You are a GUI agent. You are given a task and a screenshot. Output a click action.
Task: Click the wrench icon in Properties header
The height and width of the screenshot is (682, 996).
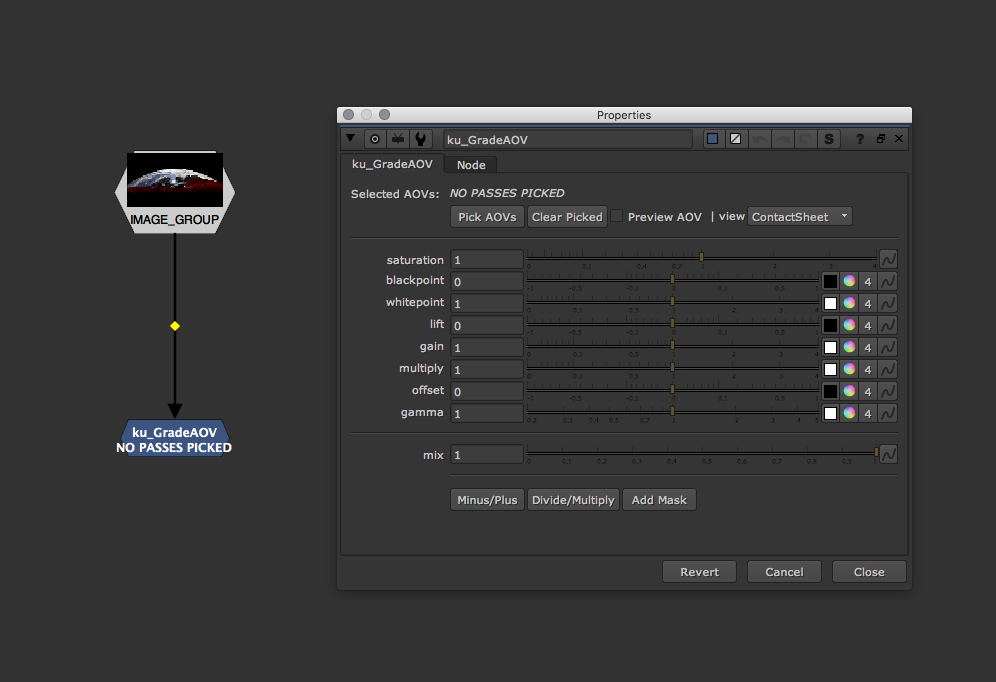click(x=421, y=139)
